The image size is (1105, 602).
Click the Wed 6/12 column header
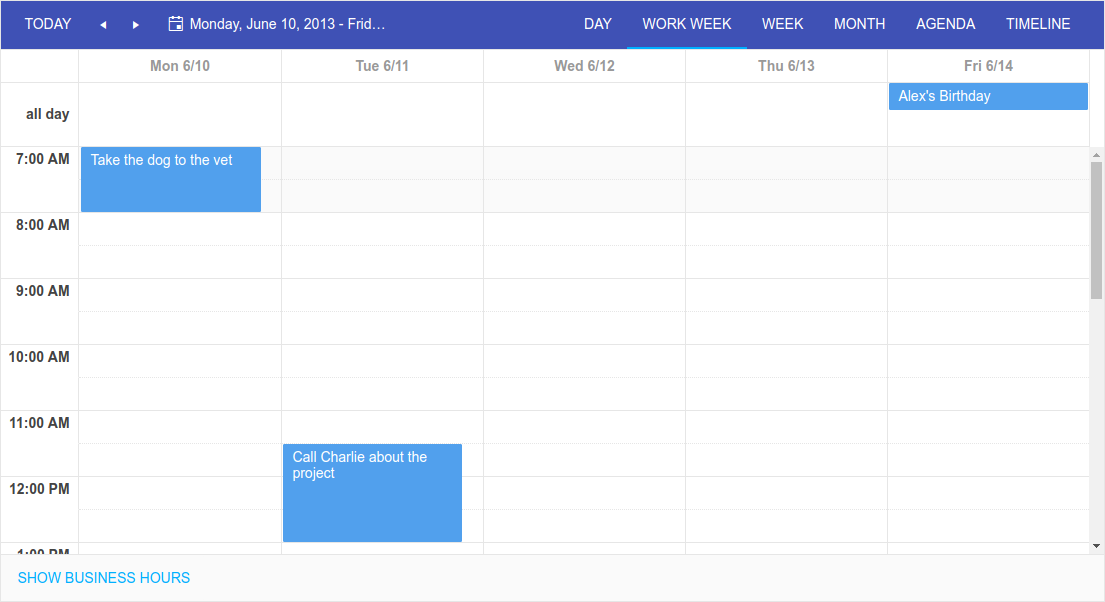584,66
